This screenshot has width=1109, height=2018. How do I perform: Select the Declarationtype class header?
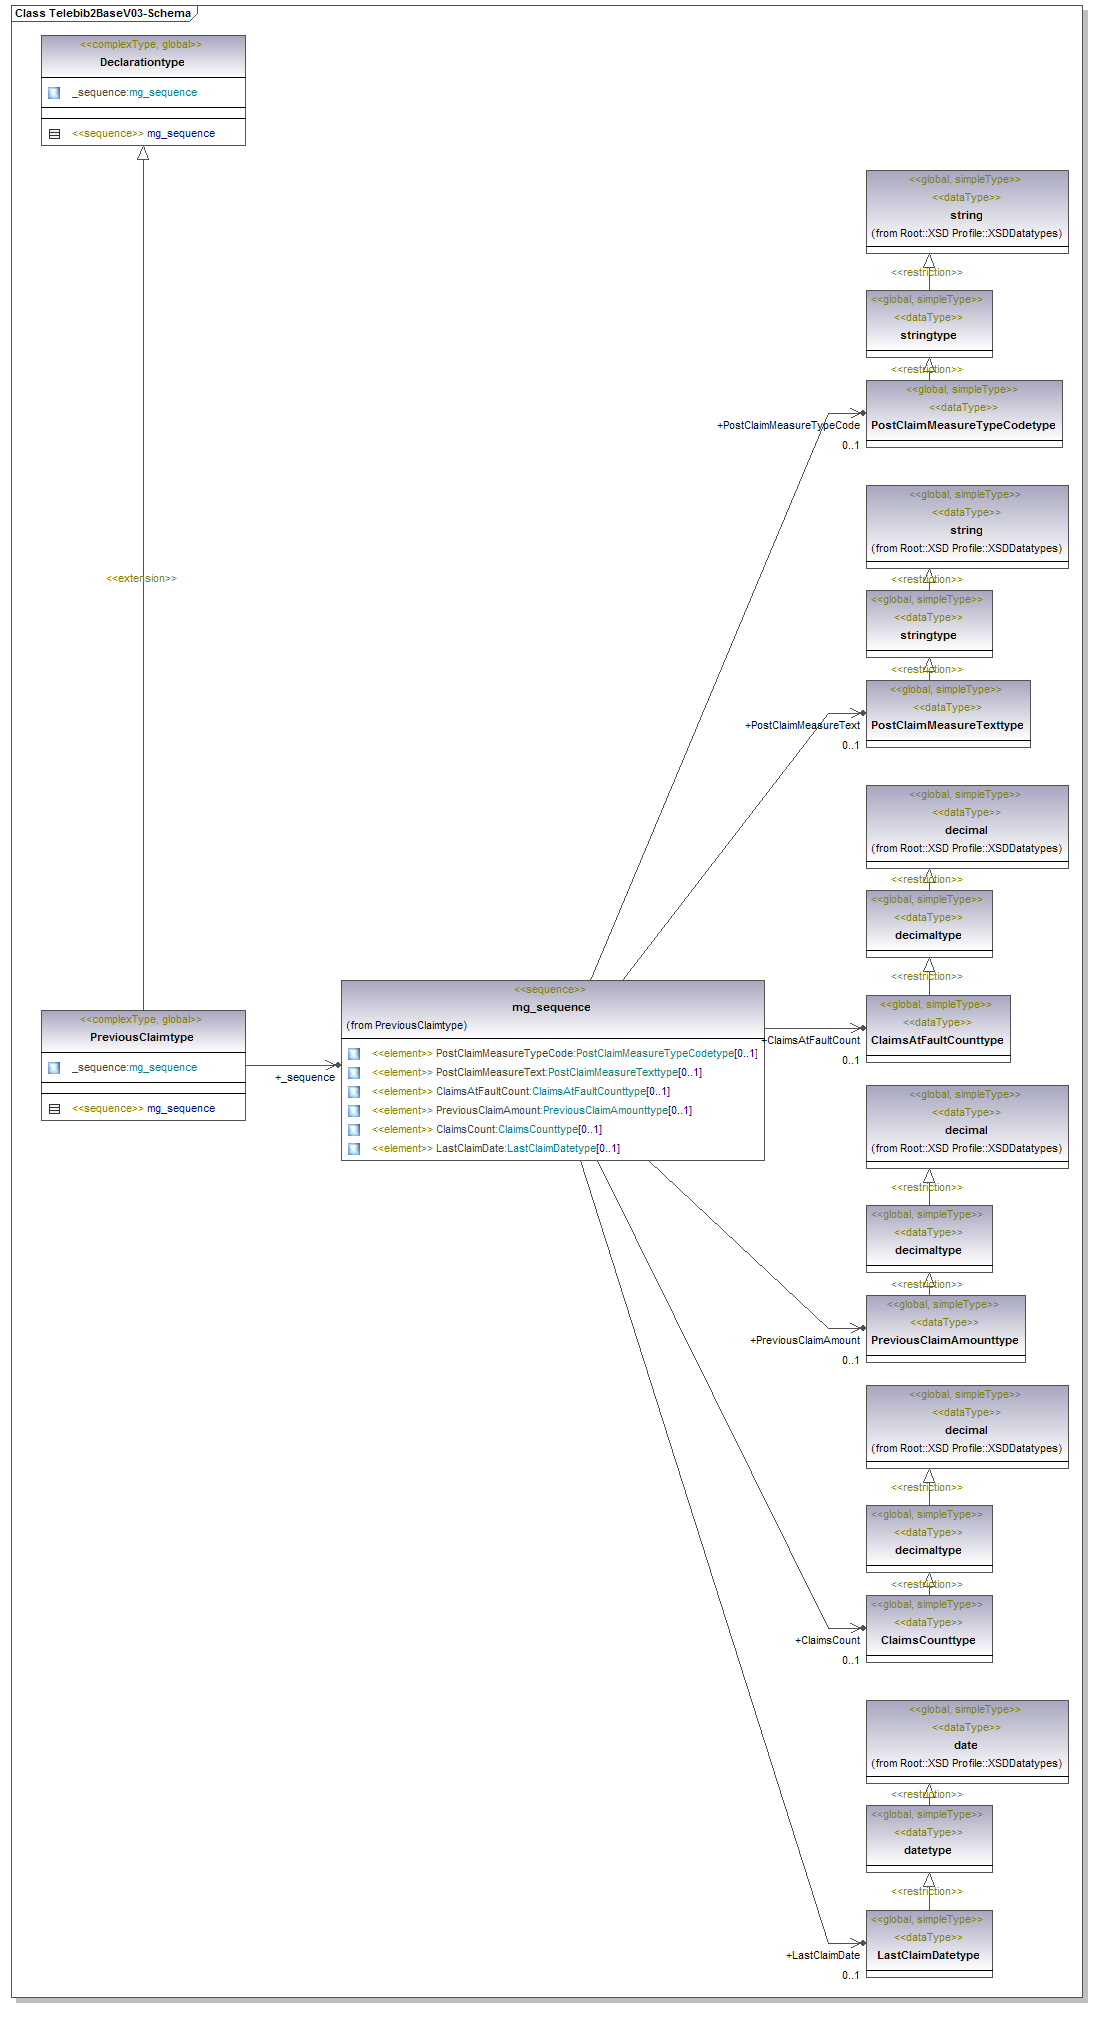(142, 62)
